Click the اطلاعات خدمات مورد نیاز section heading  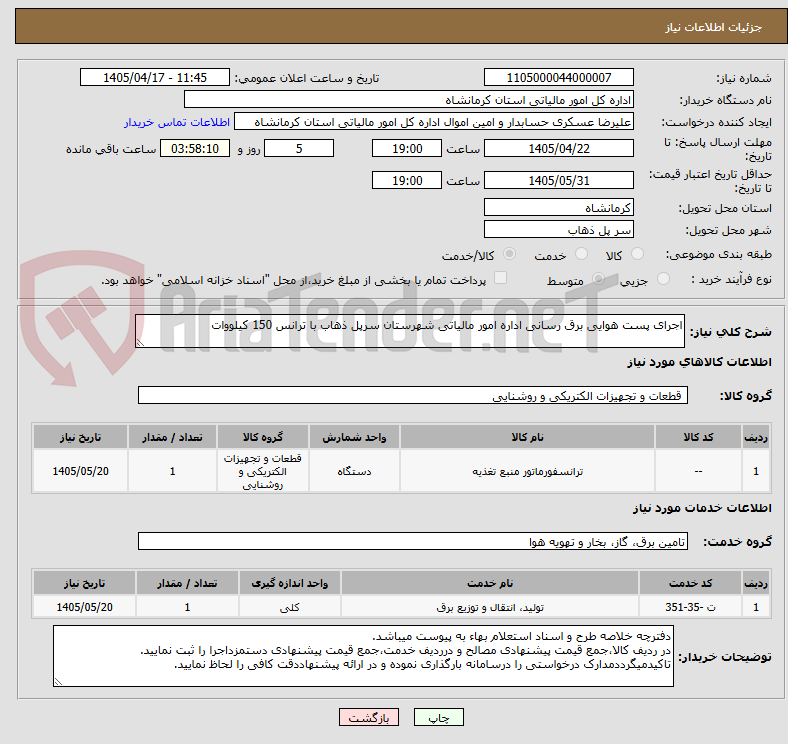pos(702,508)
